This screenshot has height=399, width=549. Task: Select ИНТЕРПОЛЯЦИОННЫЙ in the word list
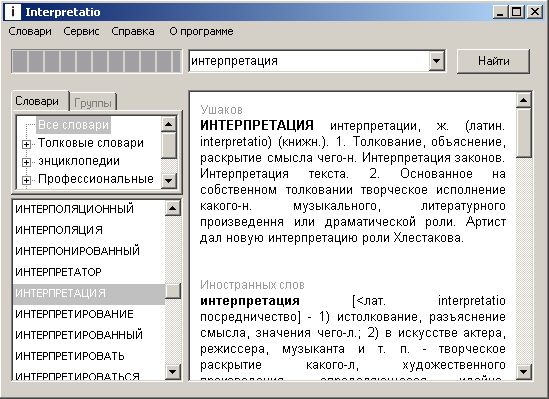[89, 209]
